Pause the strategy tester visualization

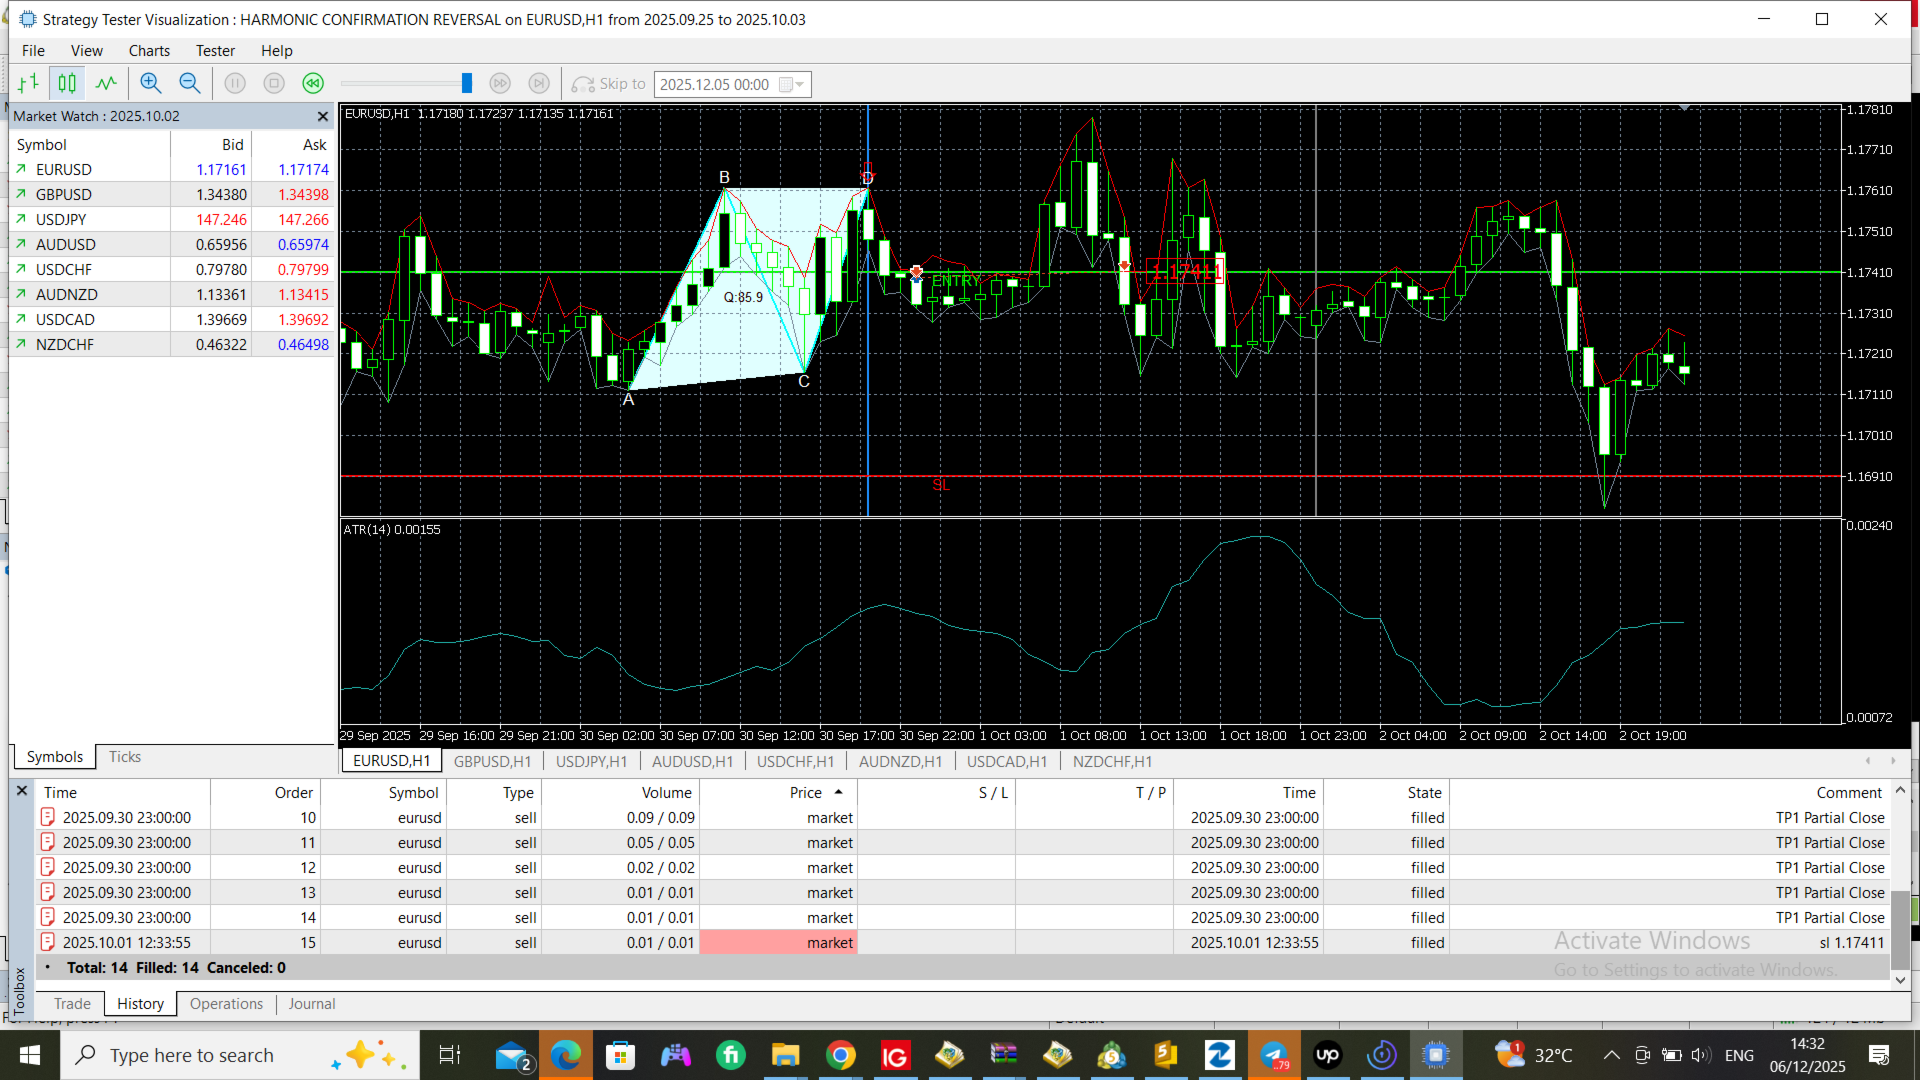coord(235,84)
